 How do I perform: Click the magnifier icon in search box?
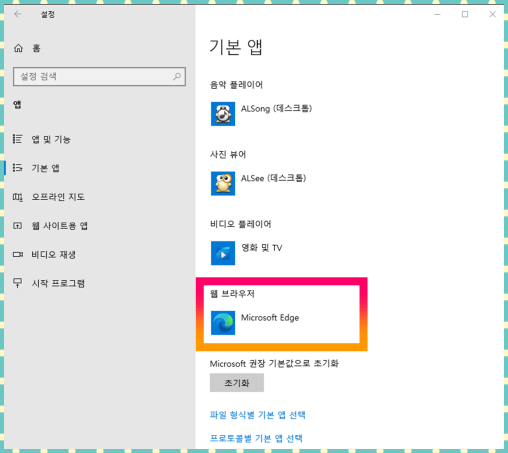click(x=177, y=77)
